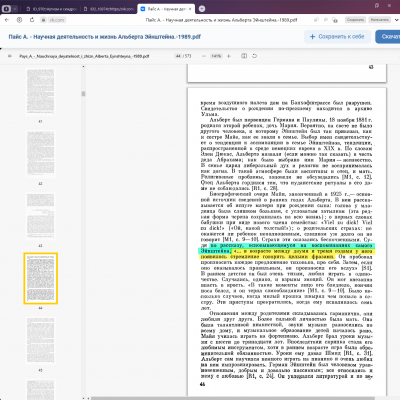
Task: Click the zoom percentage field 141%
Action: click(x=216, y=56)
